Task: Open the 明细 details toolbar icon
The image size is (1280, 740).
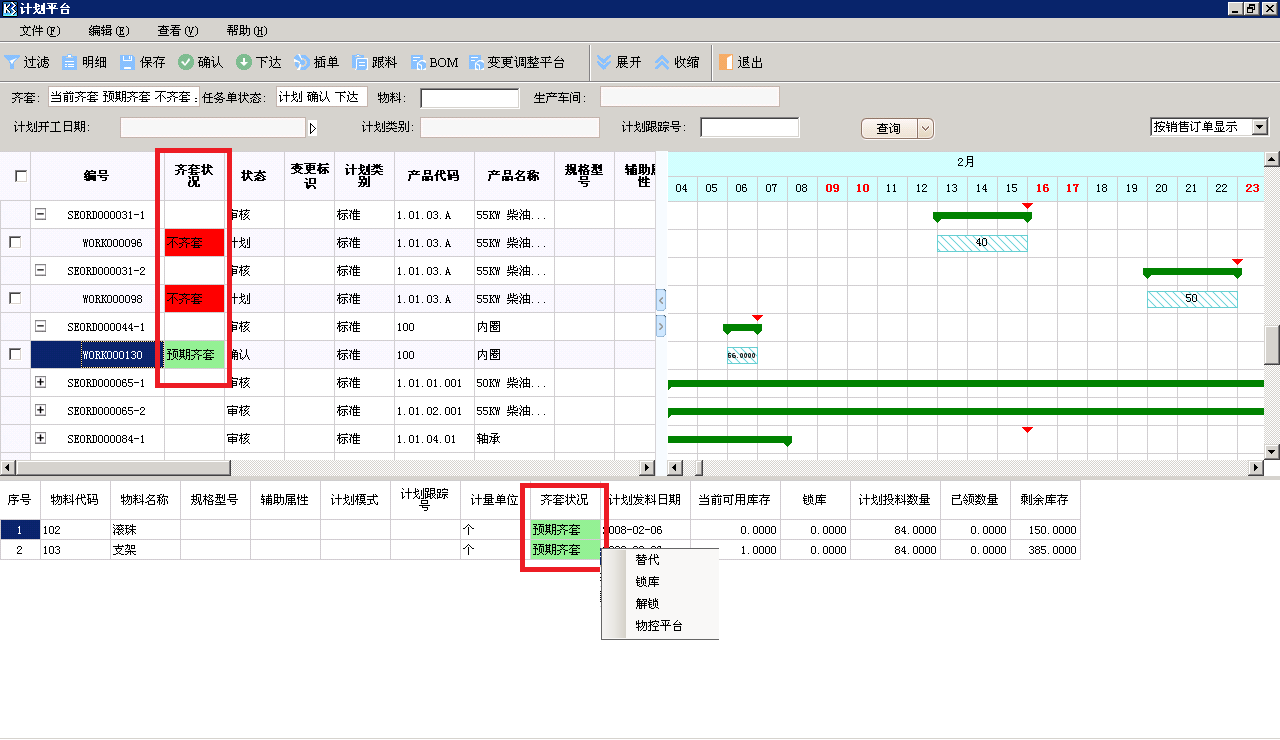Action: tap(70, 62)
